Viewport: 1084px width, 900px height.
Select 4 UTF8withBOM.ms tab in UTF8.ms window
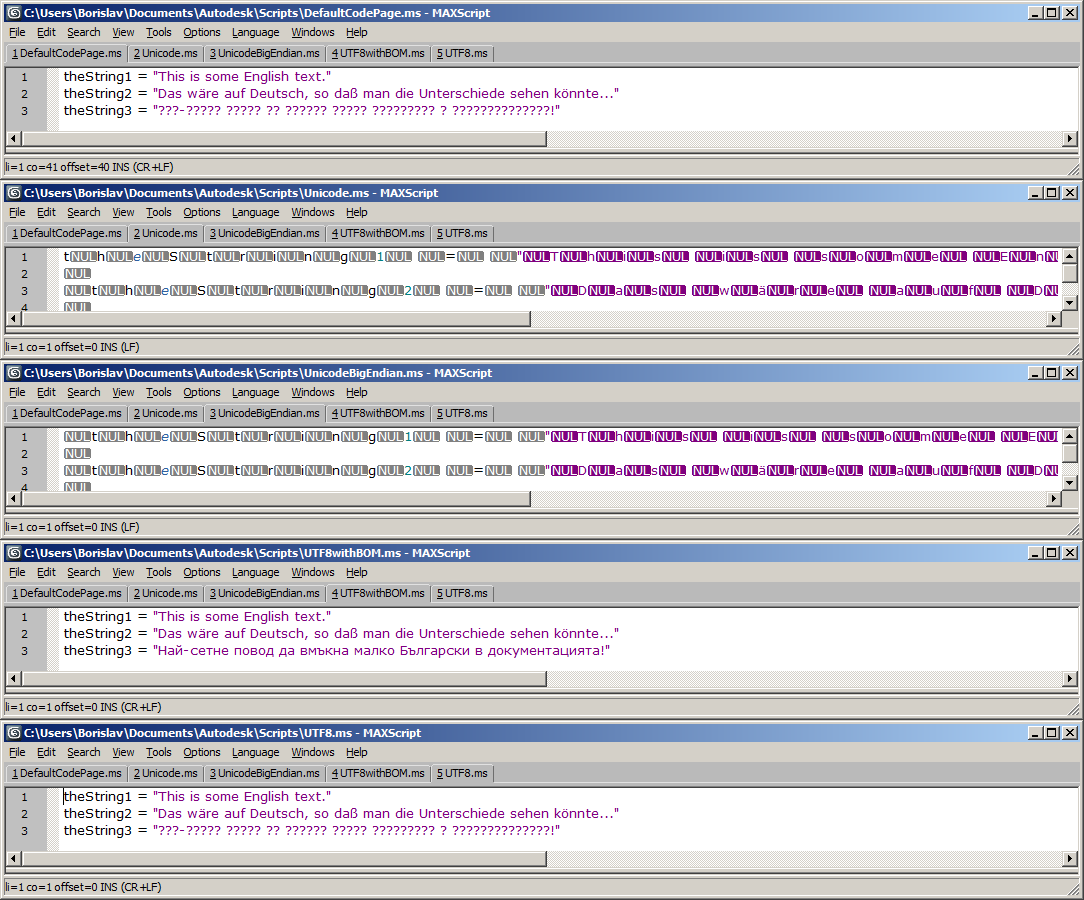pyautogui.click(x=378, y=774)
